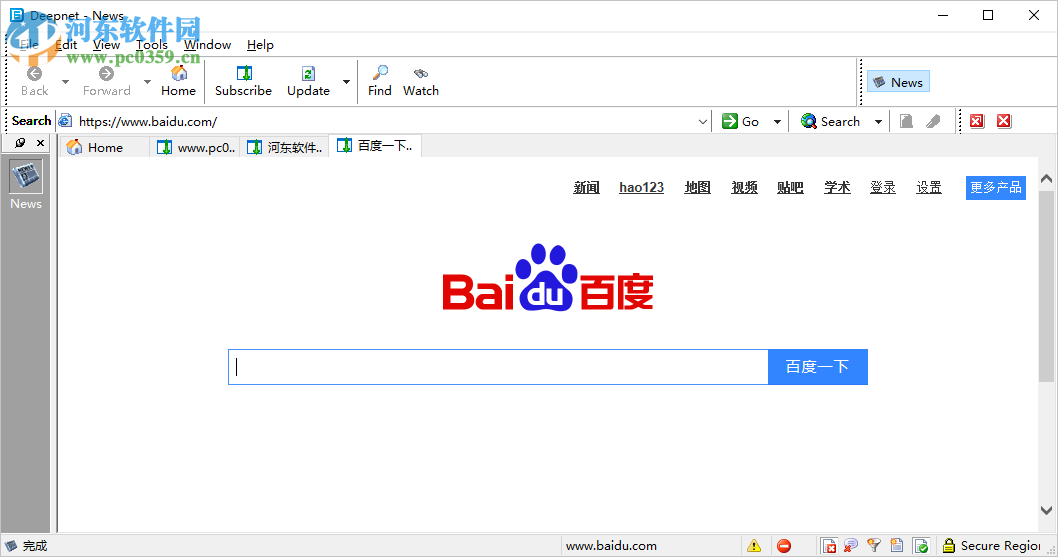Click the red close-tab icon with arrow
Image resolution: width=1058 pixels, height=557 pixels.
[976, 122]
